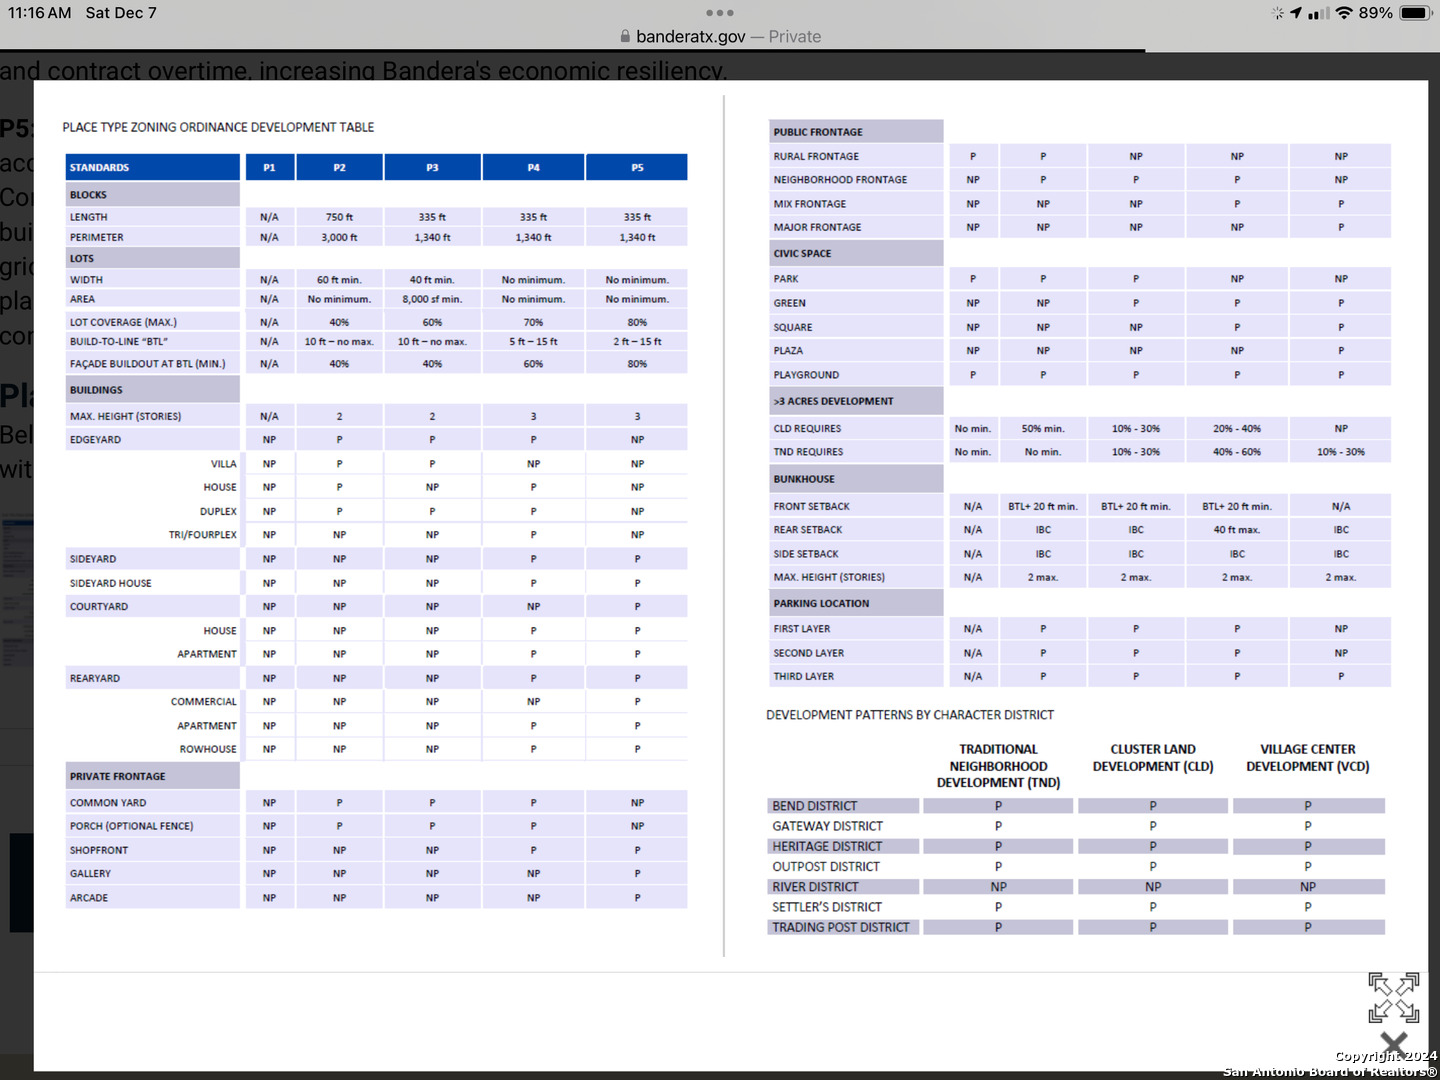Tap the Wi-Fi status icon
1440x1080 pixels.
coord(1344,13)
